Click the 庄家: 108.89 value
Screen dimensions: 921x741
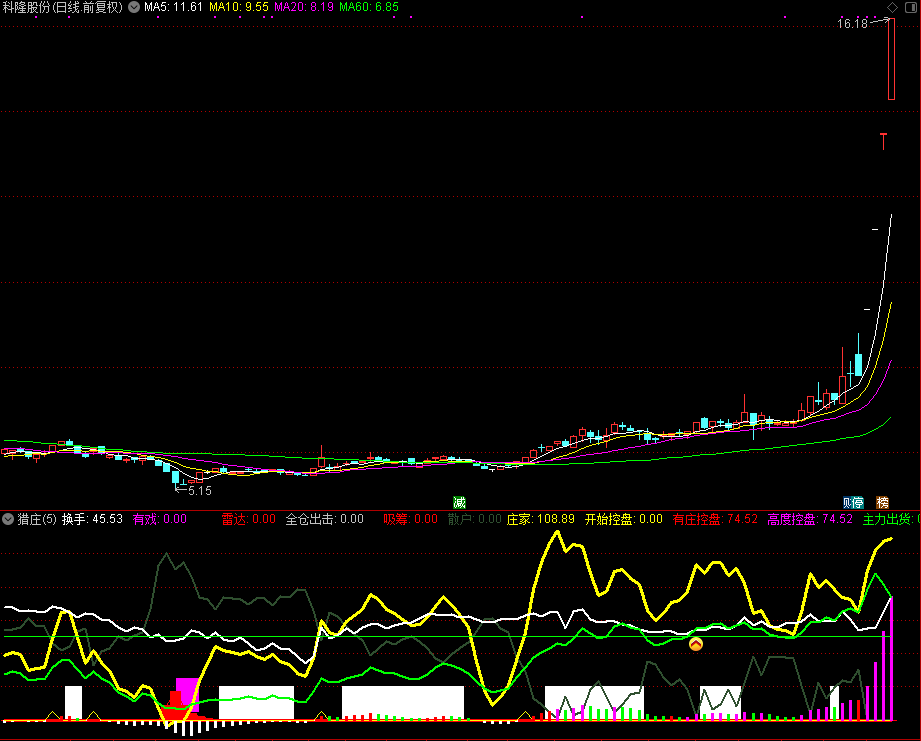[541, 519]
